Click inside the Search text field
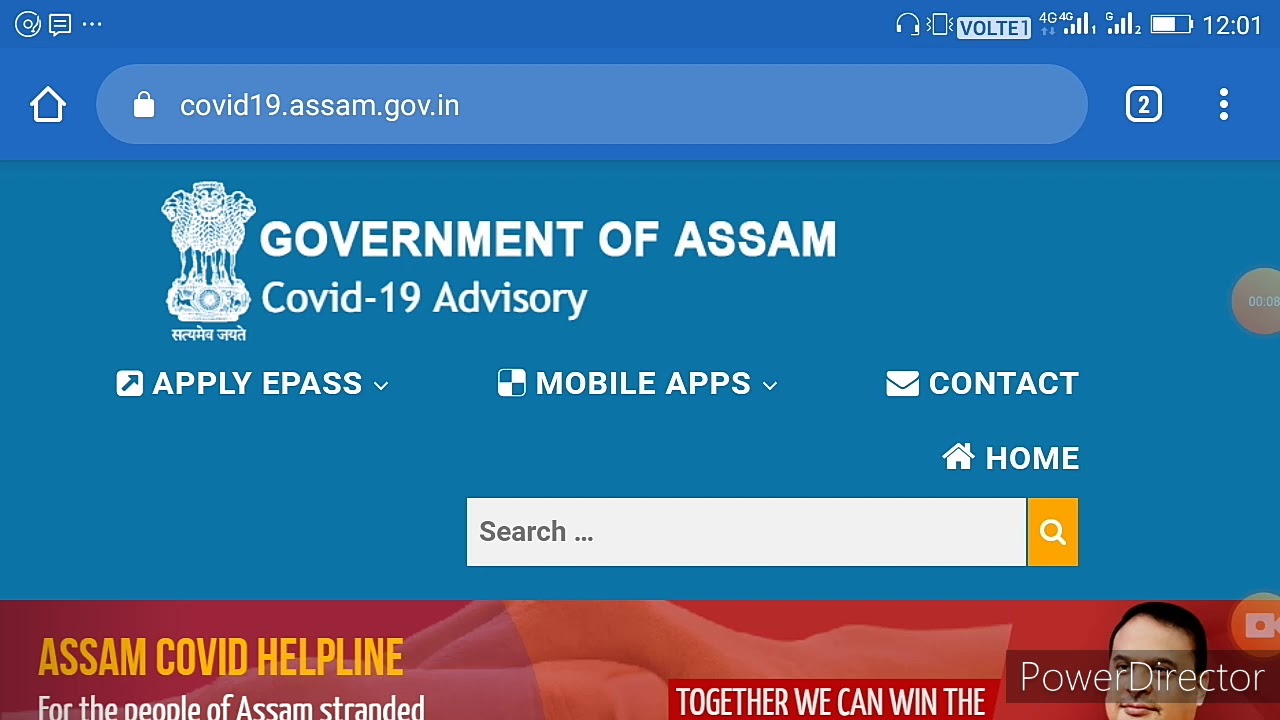1280x720 pixels. coord(746,532)
